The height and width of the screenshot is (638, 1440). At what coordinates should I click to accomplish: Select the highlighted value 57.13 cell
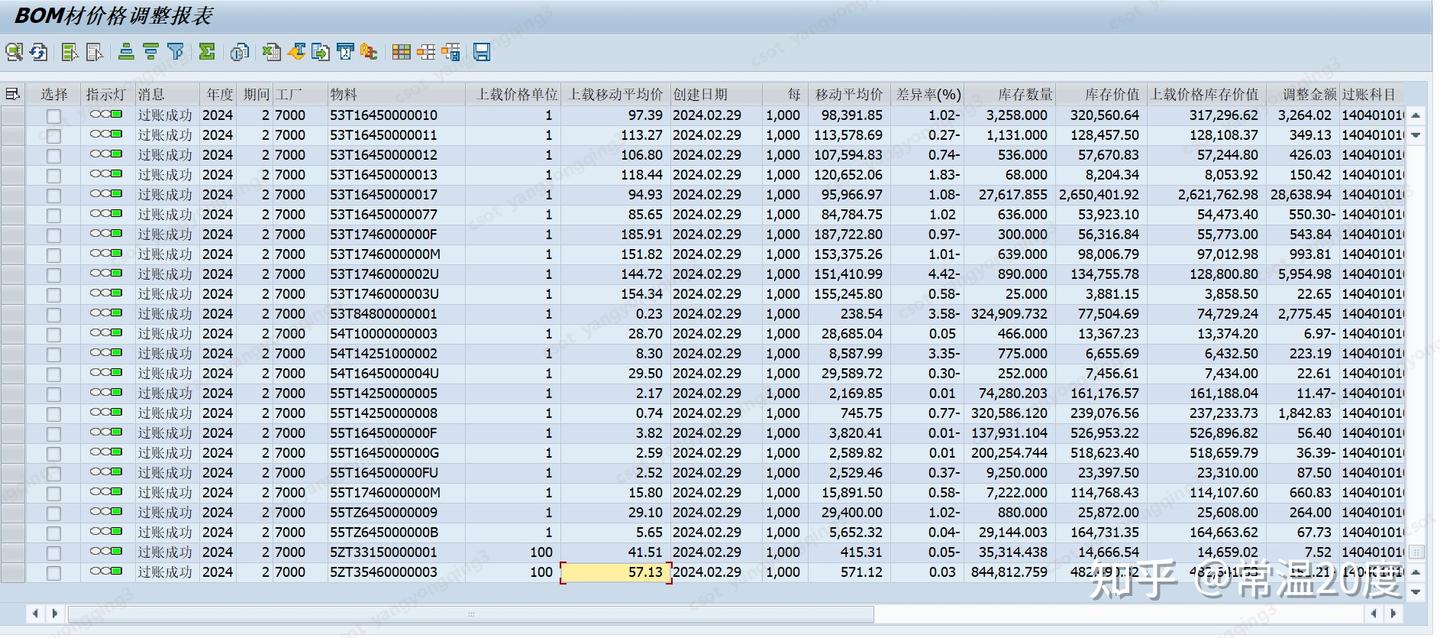tap(613, 572)
